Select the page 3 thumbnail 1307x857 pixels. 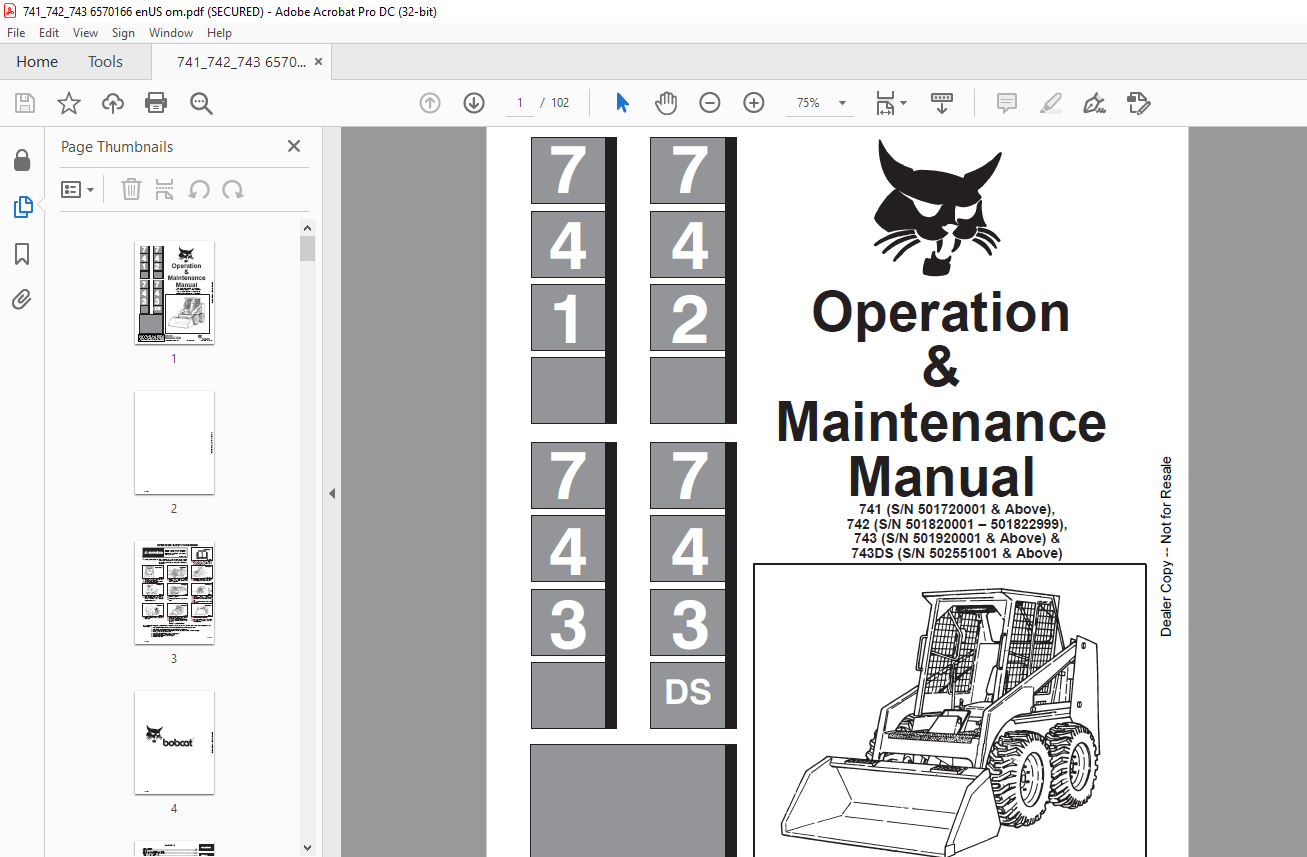pyautogui.click(x=174, y=593)
